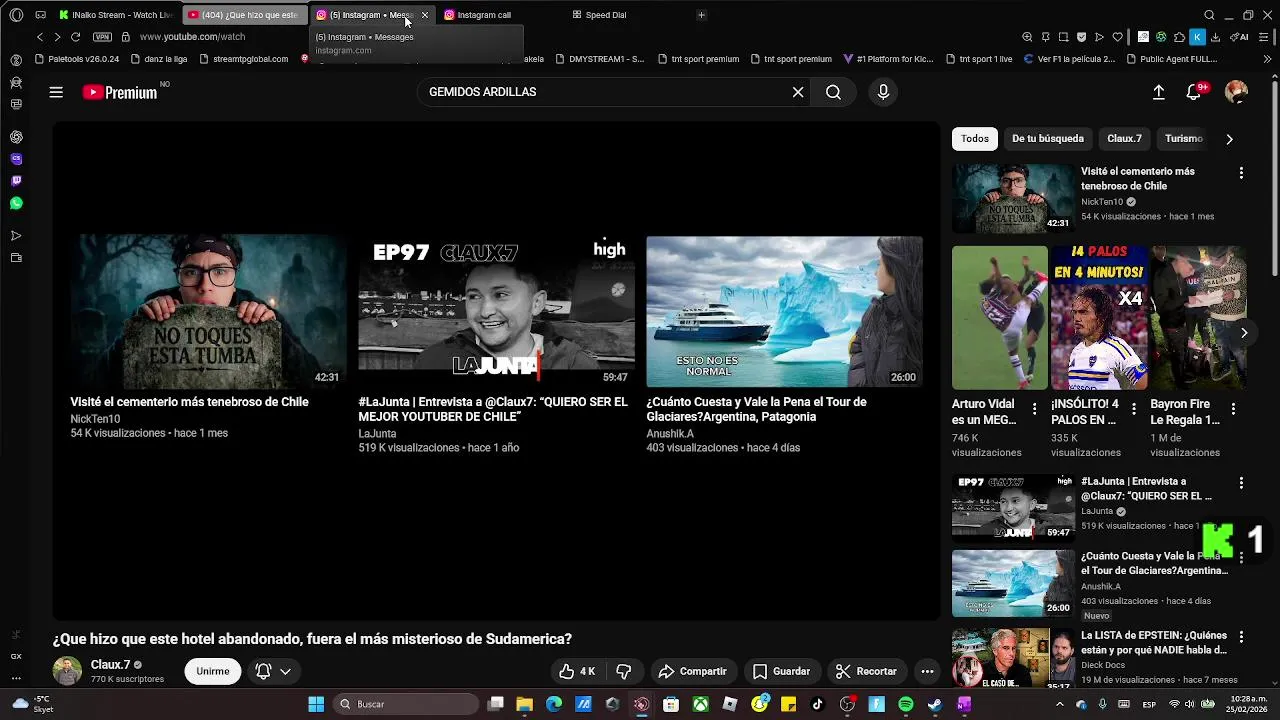The width and height of the screenshot is (1280, 720).
Task: Click the Unirme button
Action: 212,671
